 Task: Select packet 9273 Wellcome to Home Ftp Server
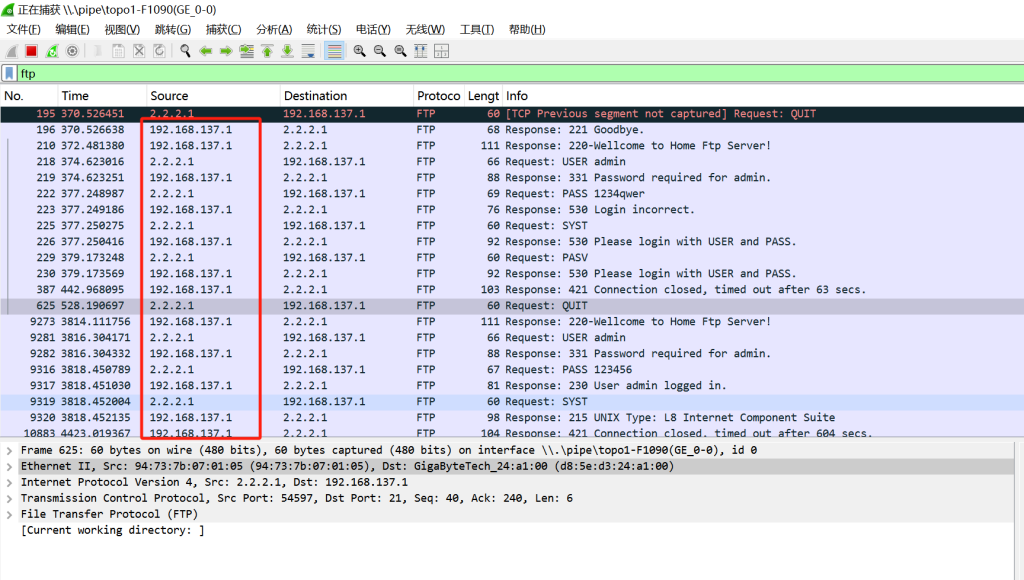(x=512, y=322)
